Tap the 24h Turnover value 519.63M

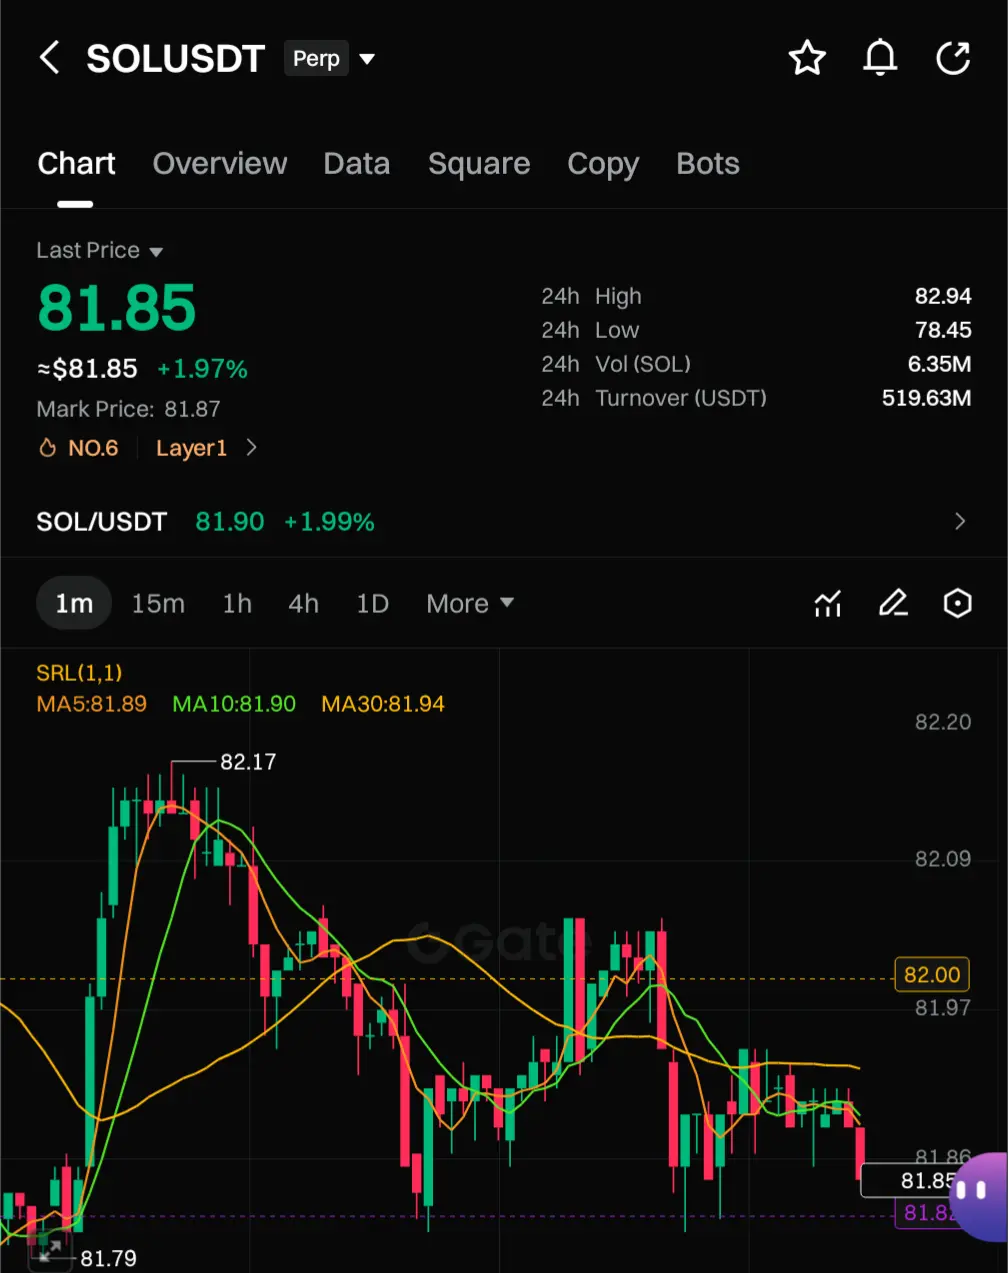coord(926,398)
